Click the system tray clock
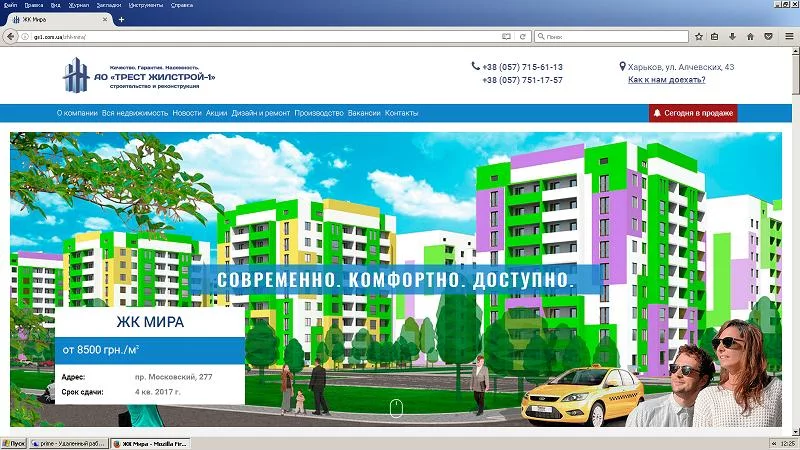This screenshot has height=450, width=800. point(788,444)
